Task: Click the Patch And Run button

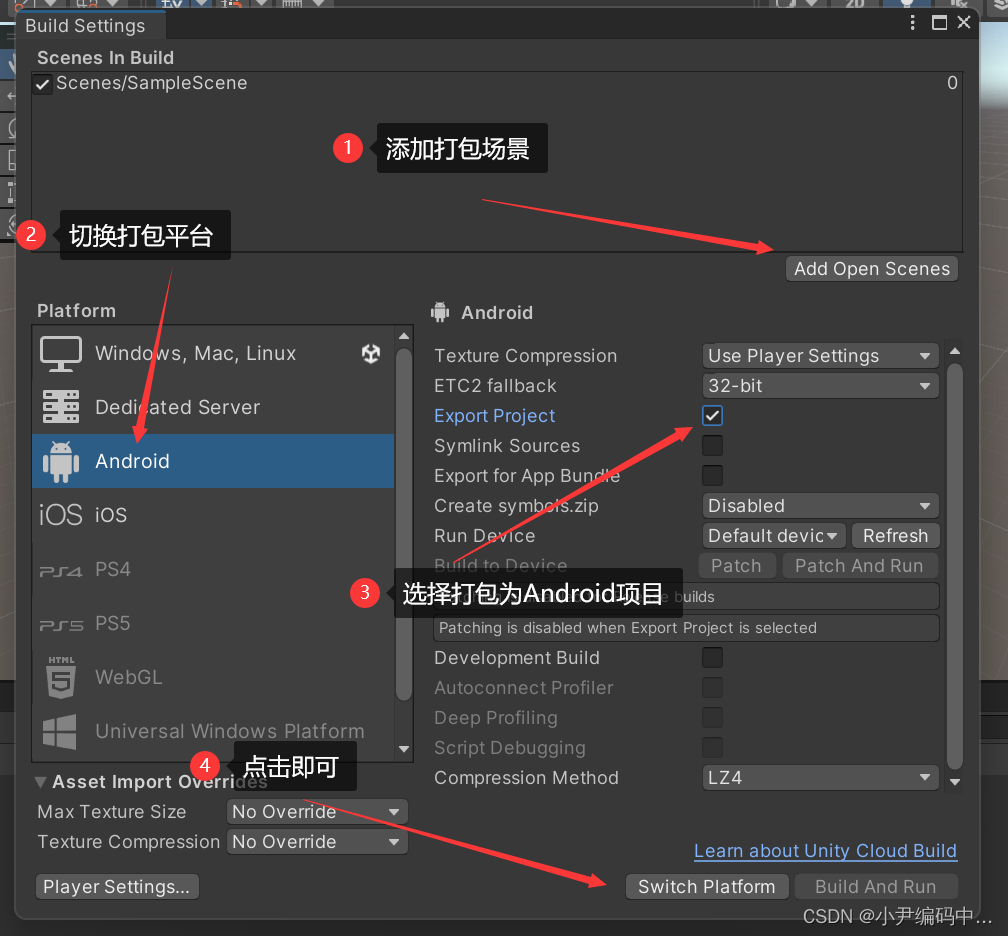Action: 860,566
